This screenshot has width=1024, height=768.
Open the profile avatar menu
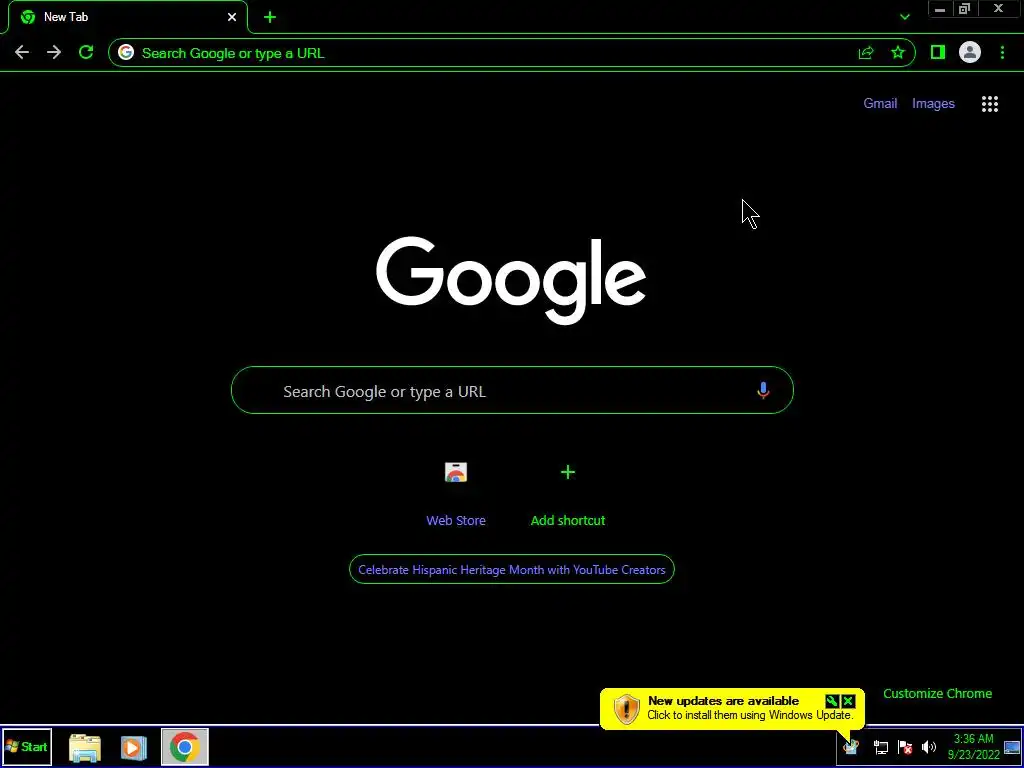coord(970,52)
